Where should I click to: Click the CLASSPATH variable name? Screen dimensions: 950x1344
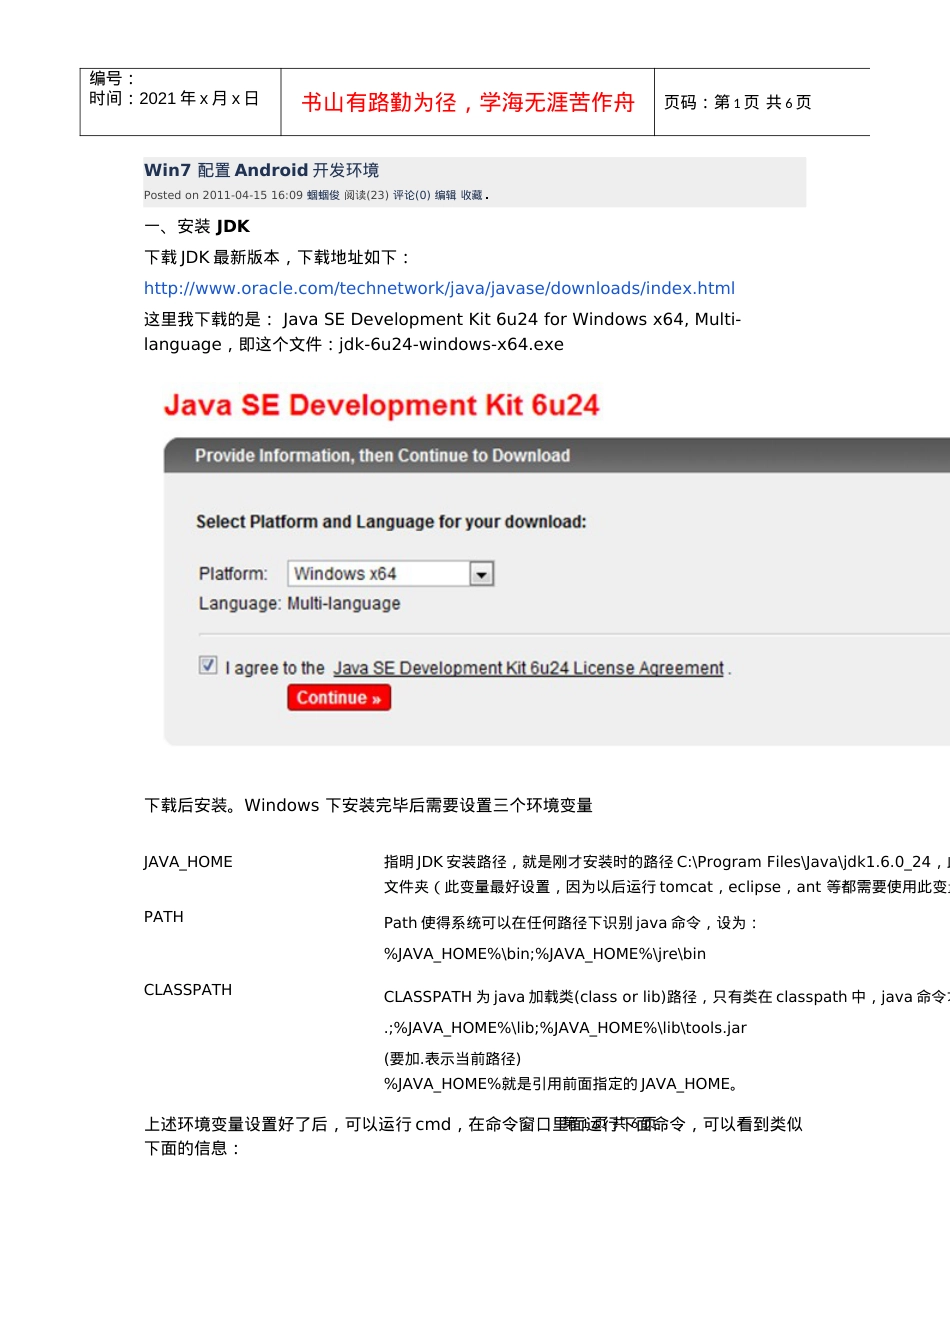(x=188, y=990)
